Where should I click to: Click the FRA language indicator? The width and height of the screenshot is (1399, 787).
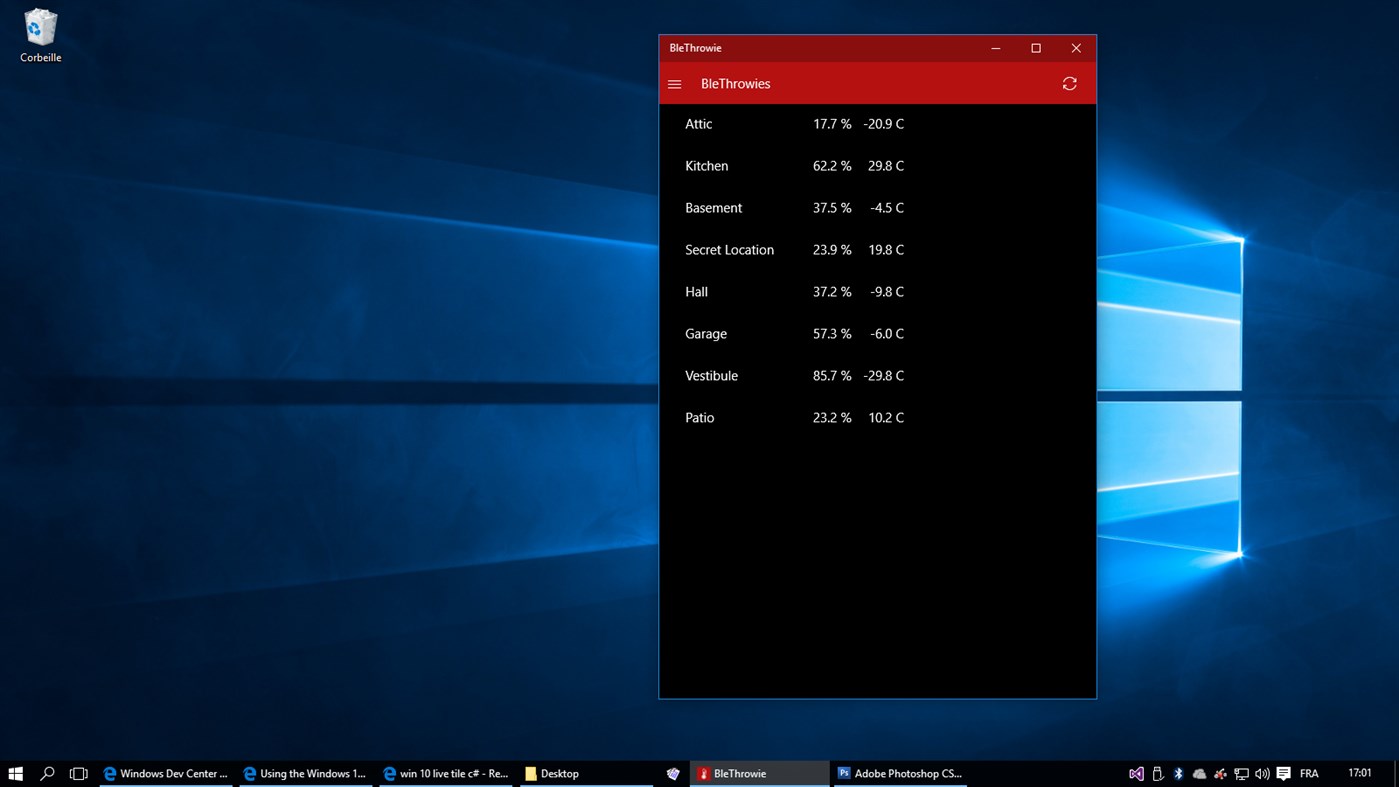[1308, 773]
